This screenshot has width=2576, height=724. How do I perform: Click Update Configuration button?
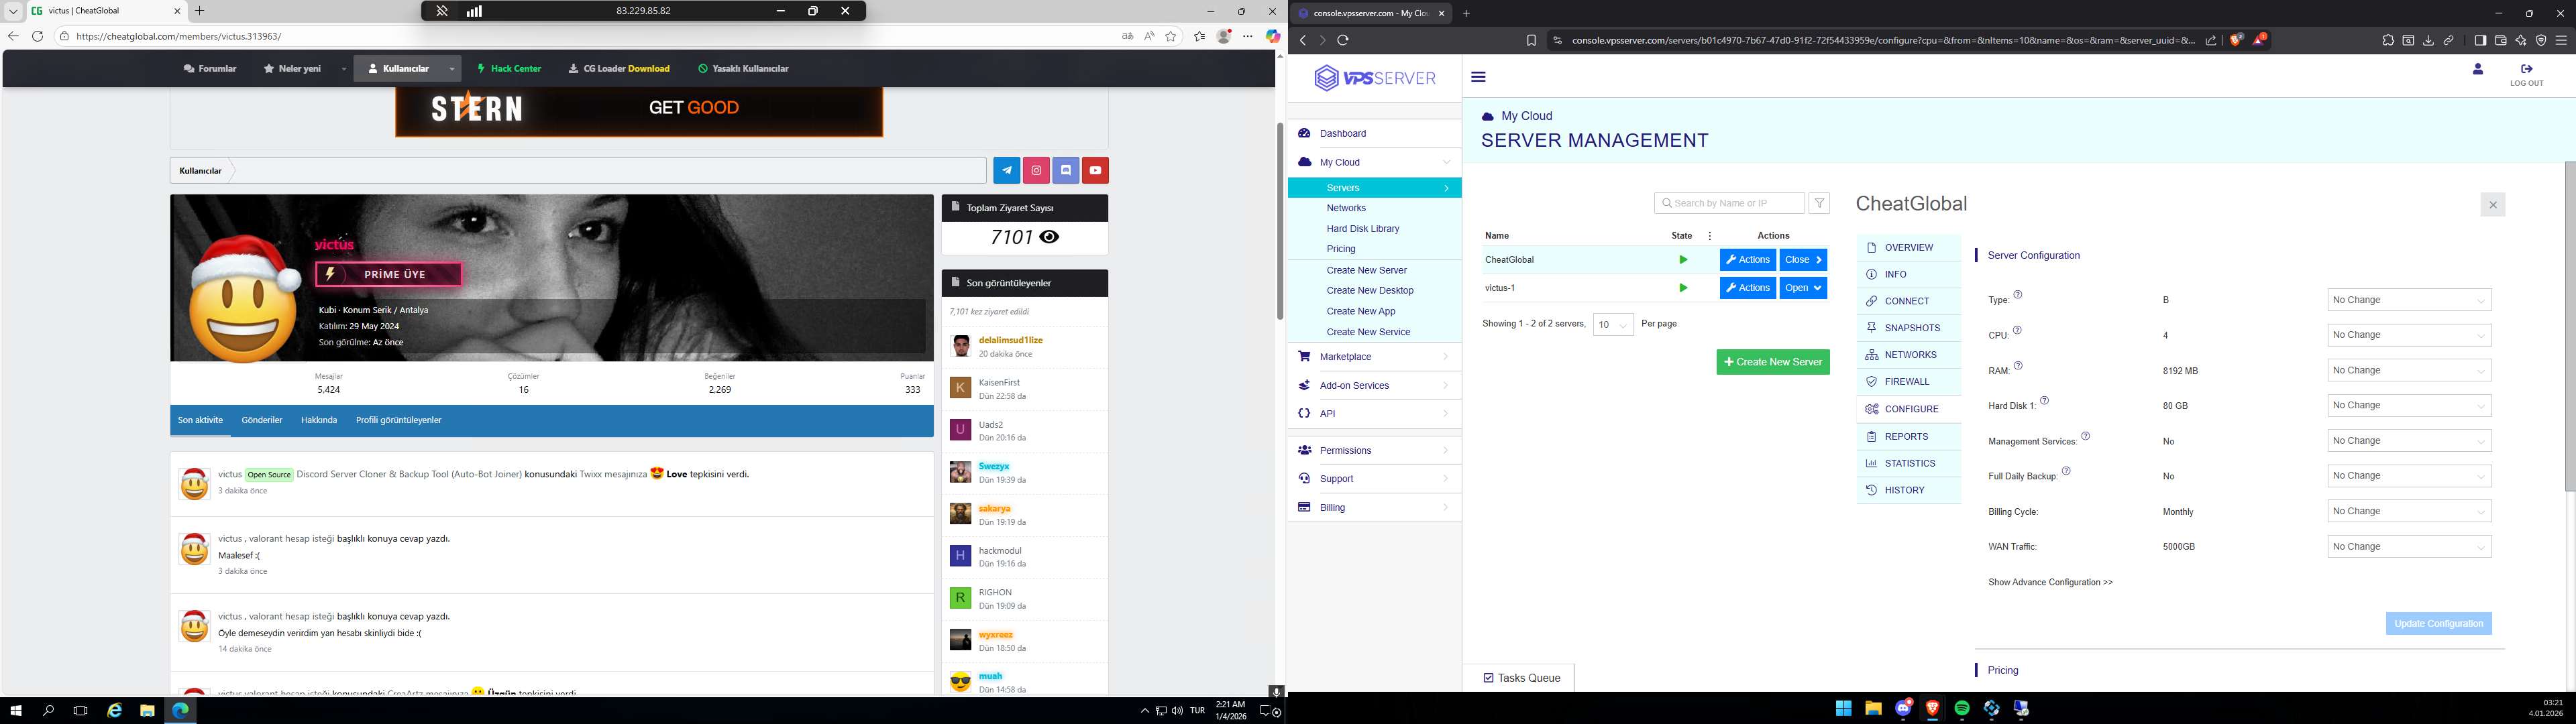coord(2438,624)
